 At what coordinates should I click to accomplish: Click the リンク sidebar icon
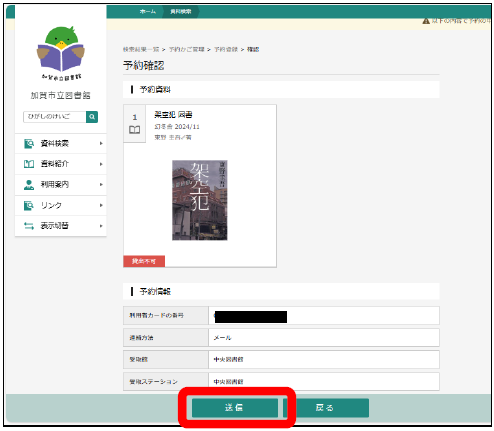29,205
